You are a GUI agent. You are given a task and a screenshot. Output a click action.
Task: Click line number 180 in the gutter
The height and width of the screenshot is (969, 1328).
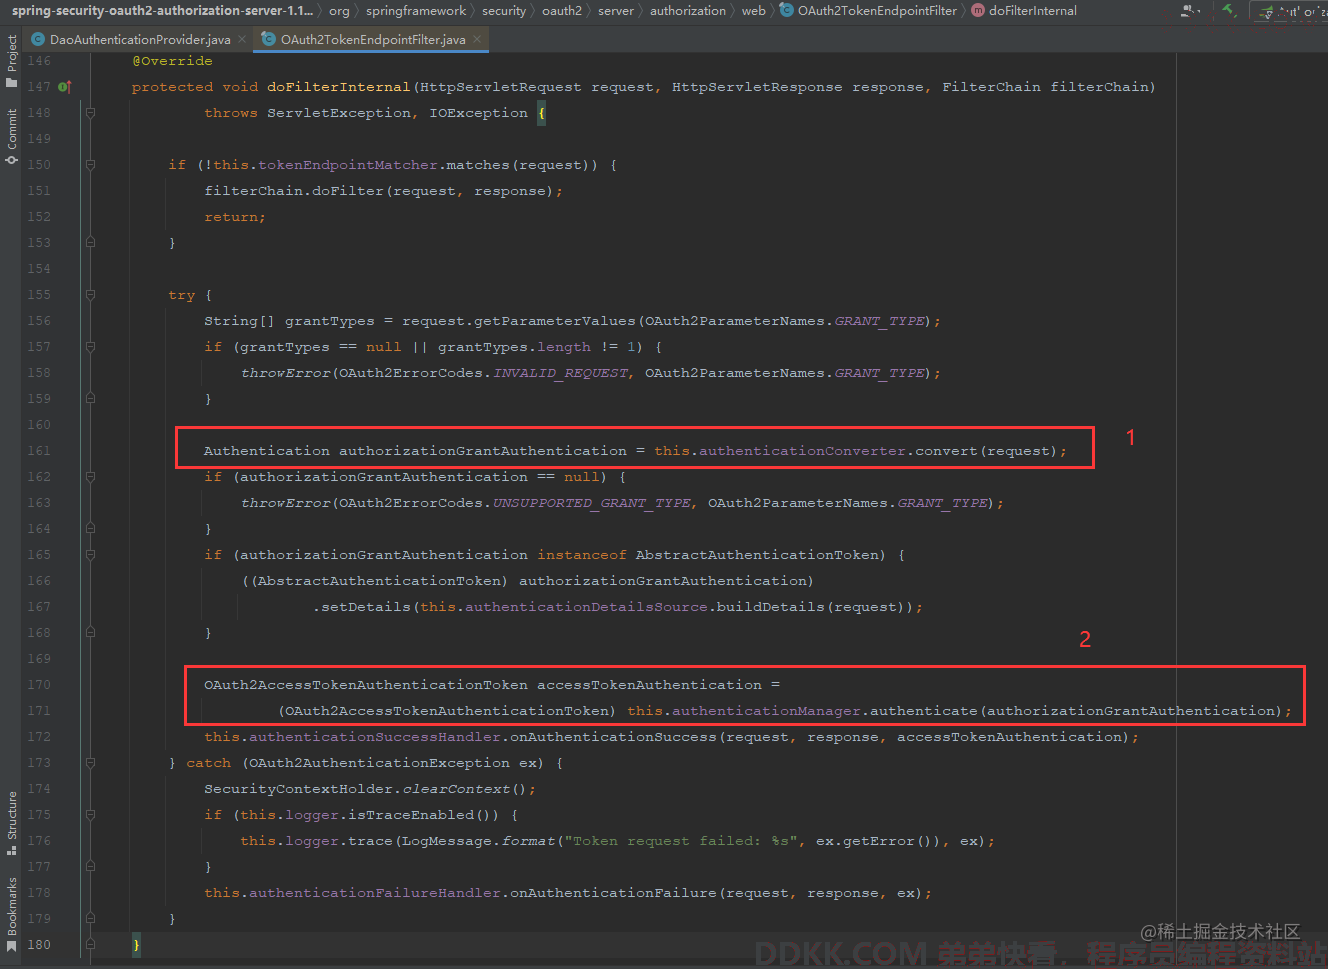(39, 945)
